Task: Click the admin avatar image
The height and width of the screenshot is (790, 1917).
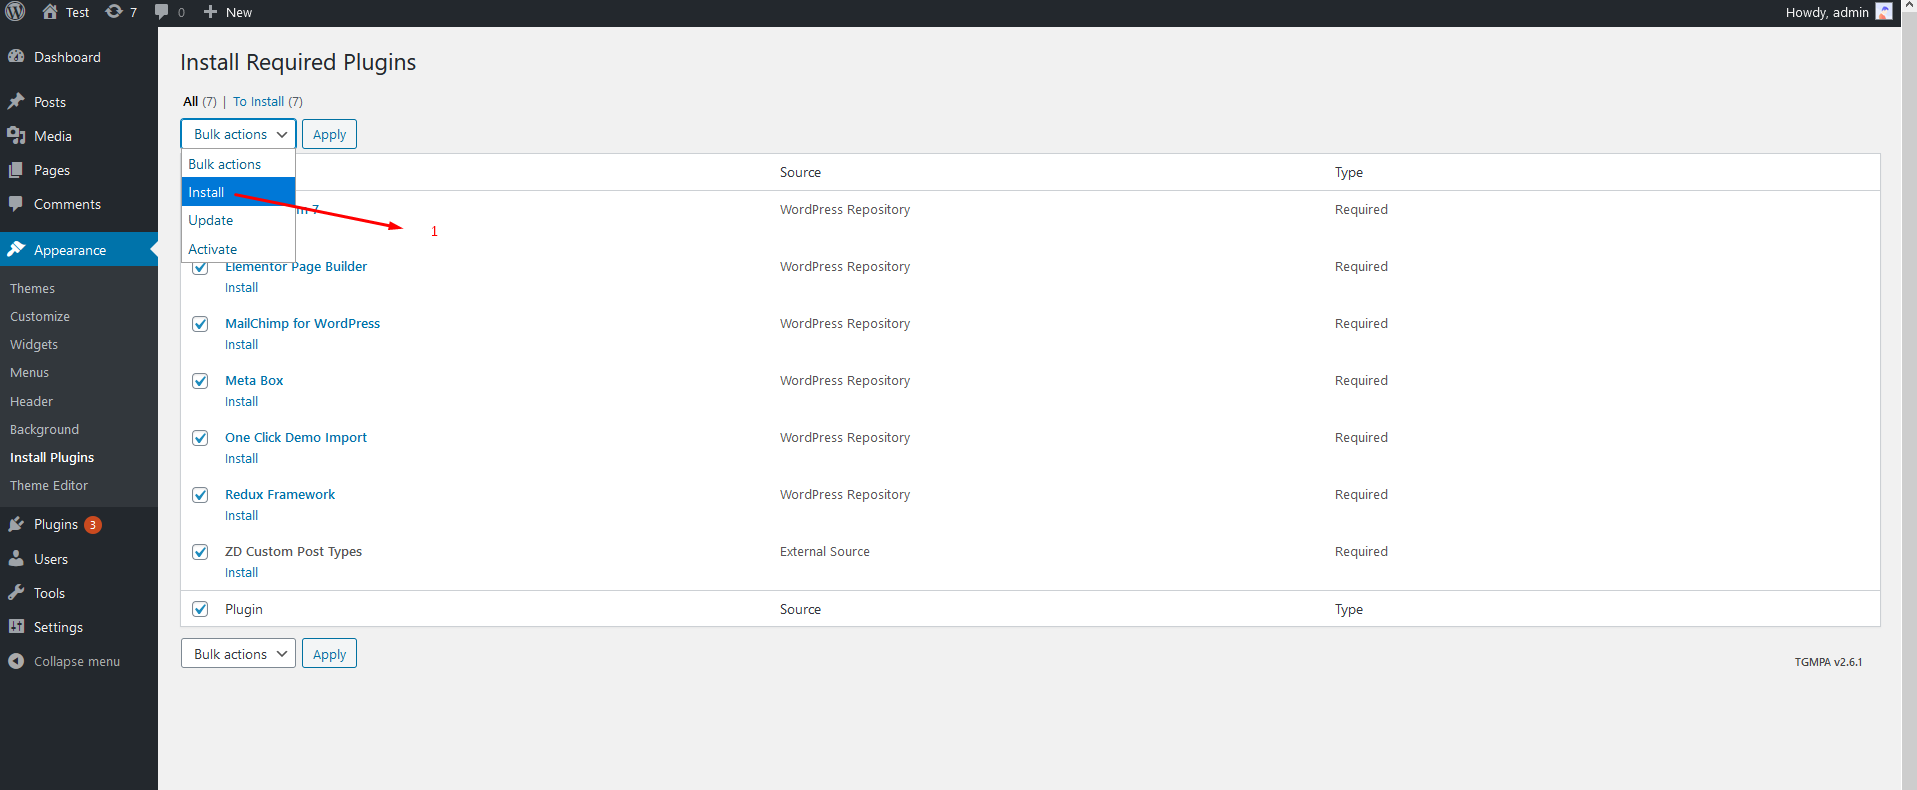Action: pyautogui.click(x=1884, y=12)
